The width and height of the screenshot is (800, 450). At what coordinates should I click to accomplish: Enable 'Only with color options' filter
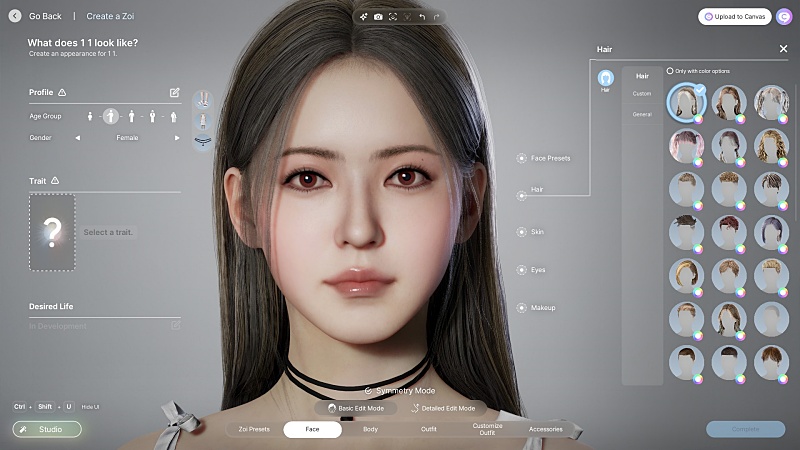[670, 71]
